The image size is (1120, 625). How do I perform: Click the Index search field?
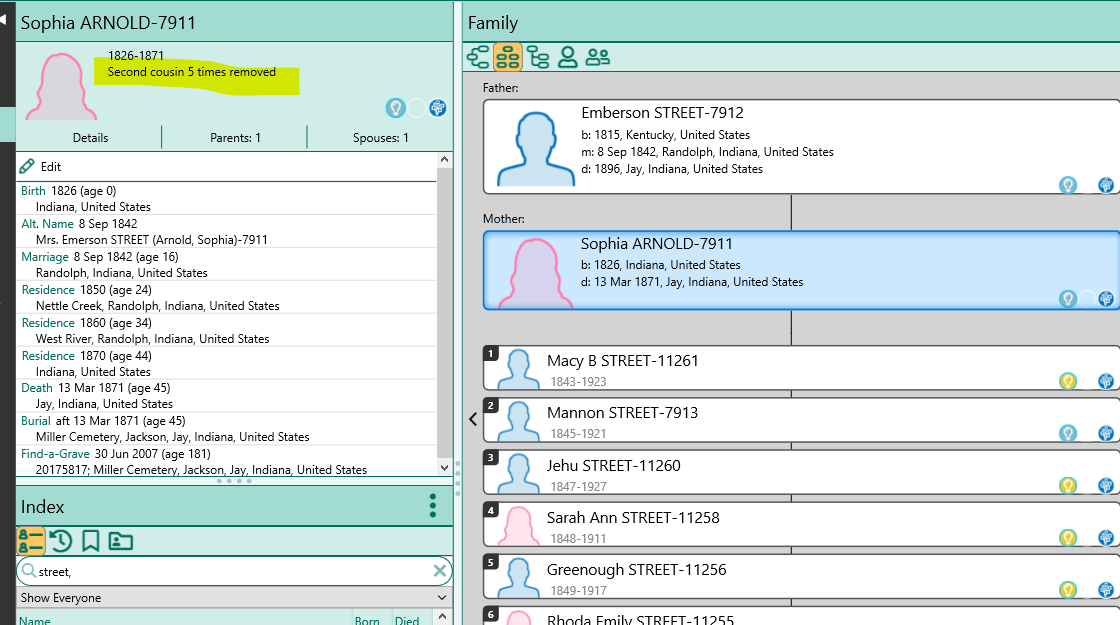230,571
